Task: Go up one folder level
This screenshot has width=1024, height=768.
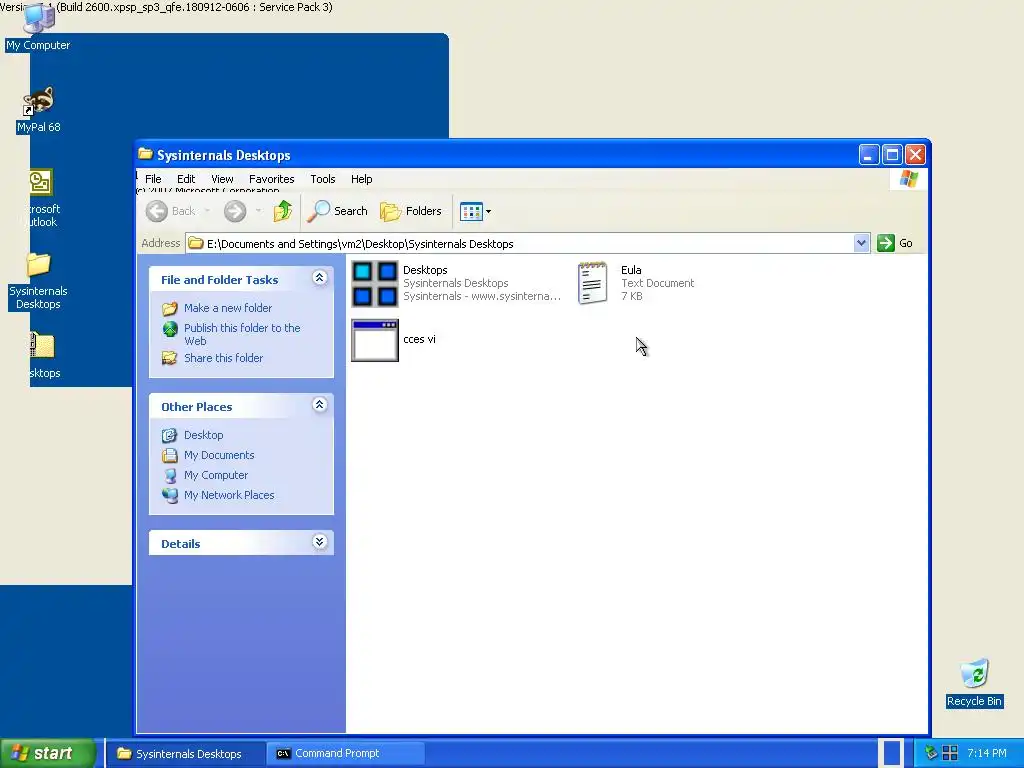Action: click(283, 211)
